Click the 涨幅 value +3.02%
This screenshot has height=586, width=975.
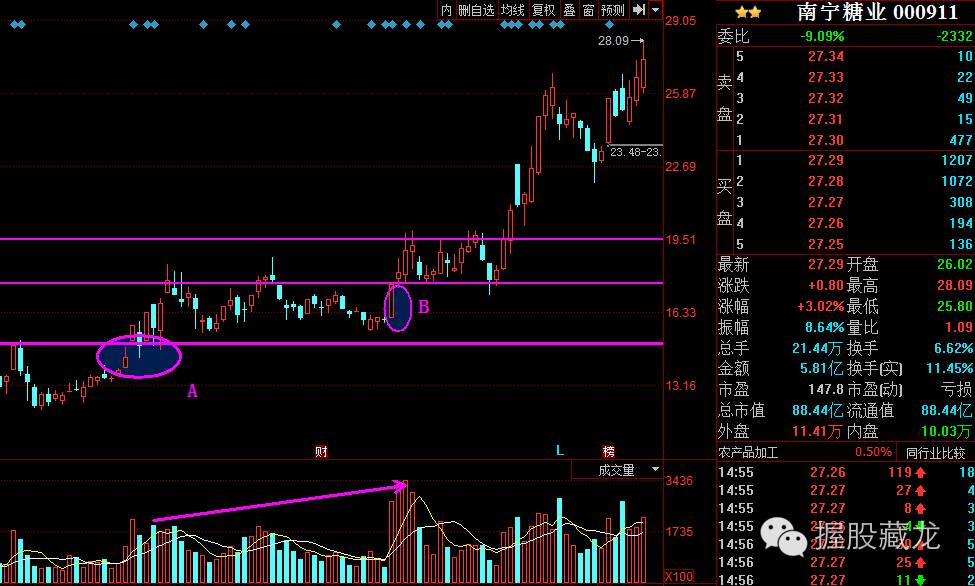[x=821, y=307]
